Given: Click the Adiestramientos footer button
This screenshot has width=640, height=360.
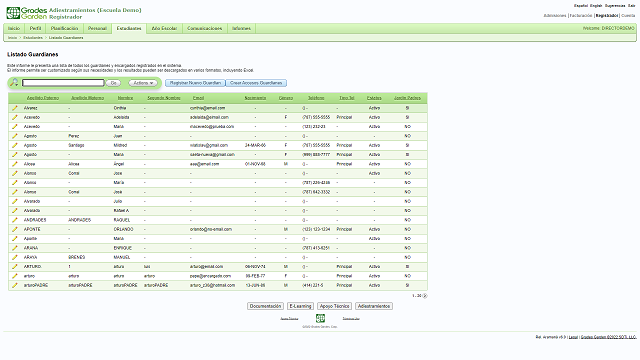Looking at the screenshot, I should (x=373, y=306).
